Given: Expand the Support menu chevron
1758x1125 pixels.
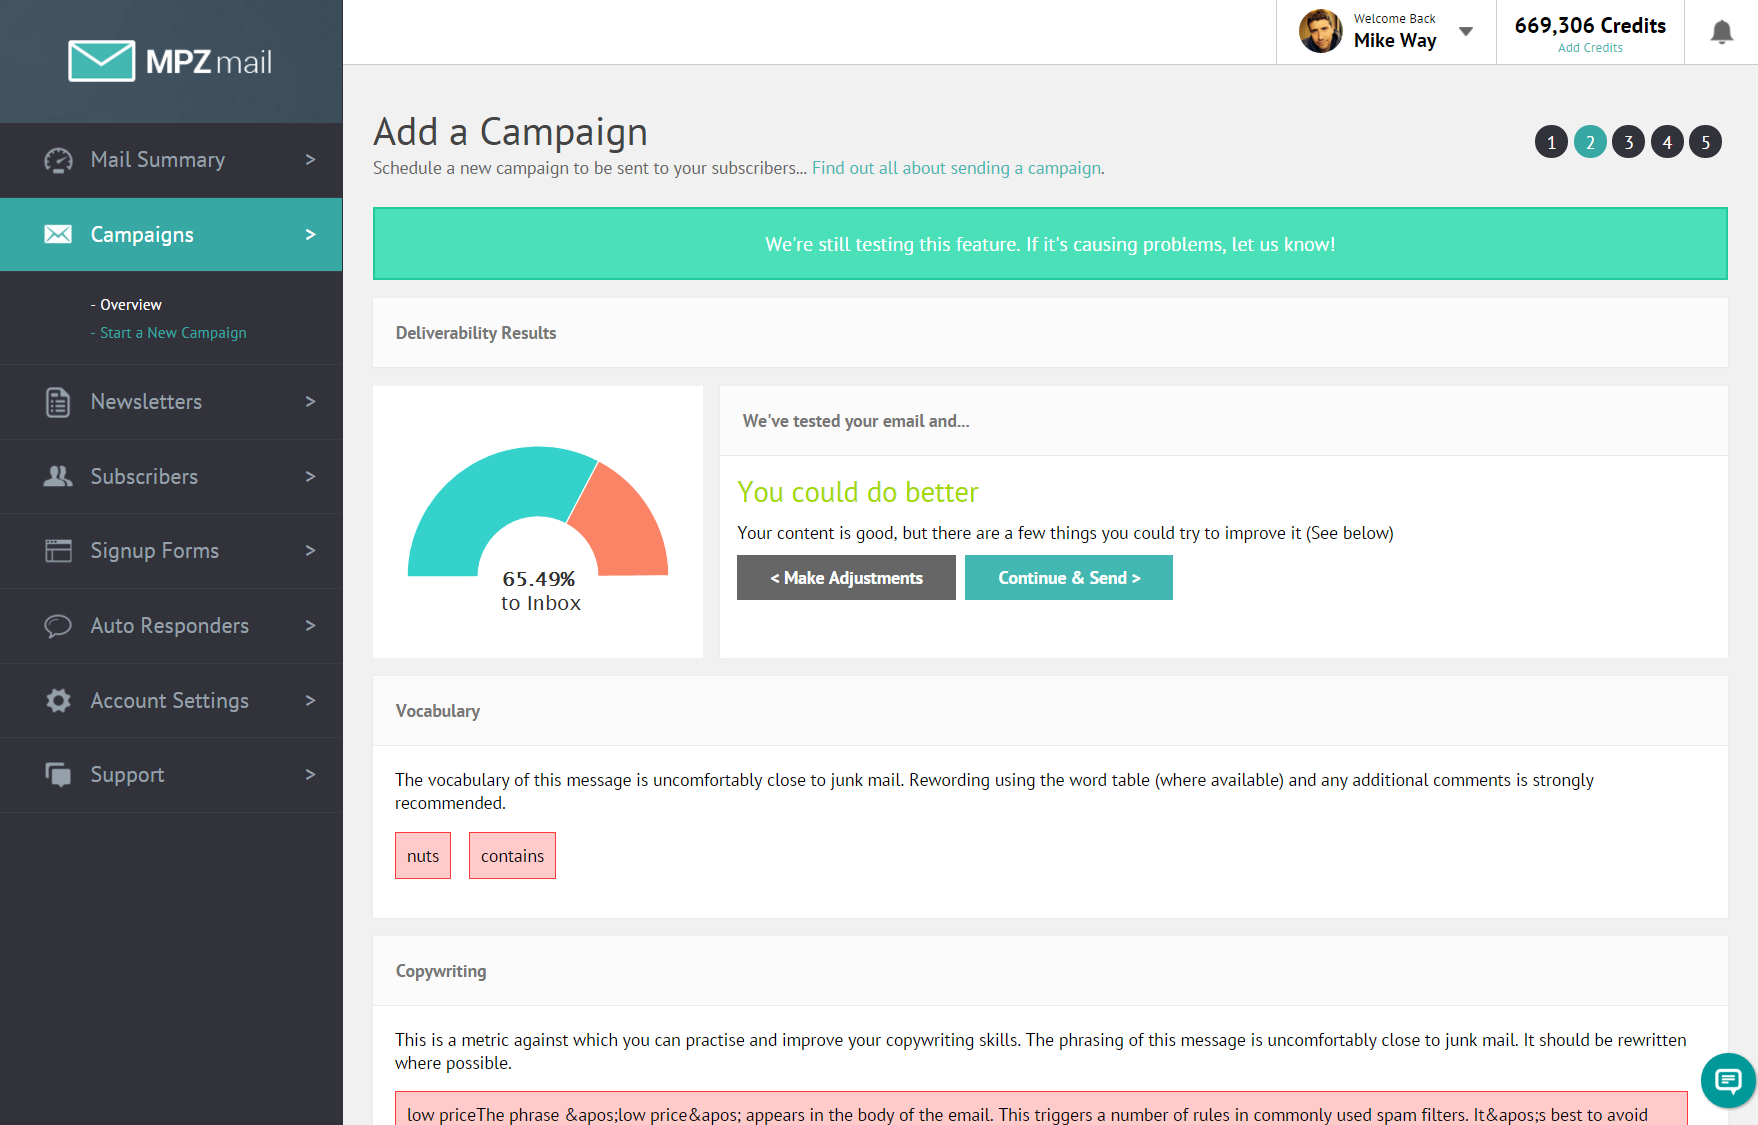Looking at the screenshot, I should 310,775.
